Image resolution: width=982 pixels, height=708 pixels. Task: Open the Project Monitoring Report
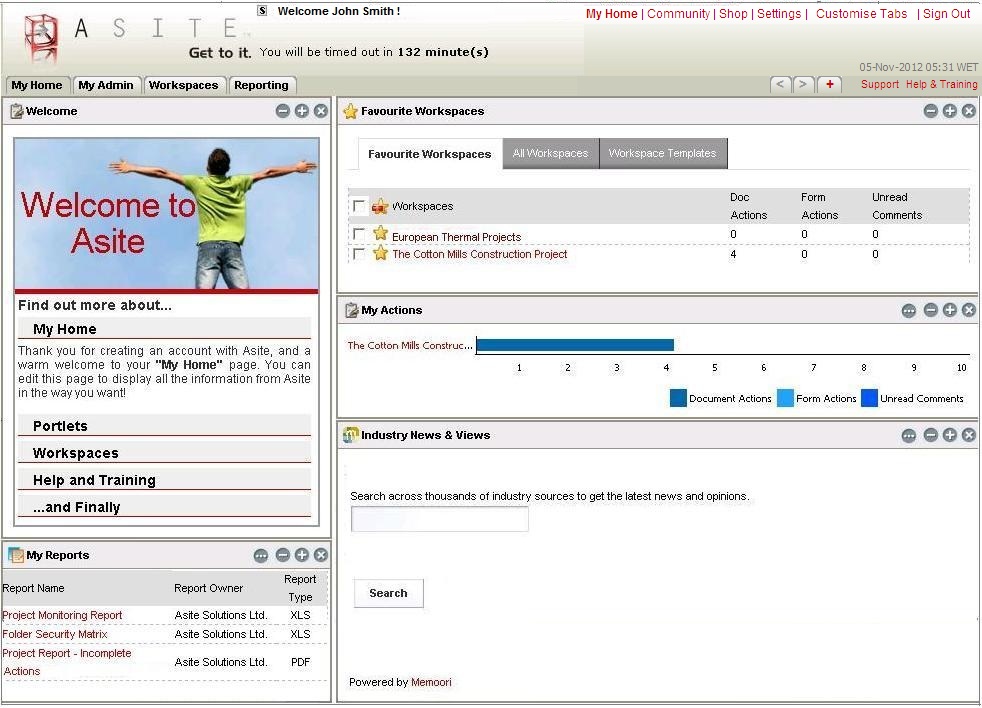[x=62, y=615]
